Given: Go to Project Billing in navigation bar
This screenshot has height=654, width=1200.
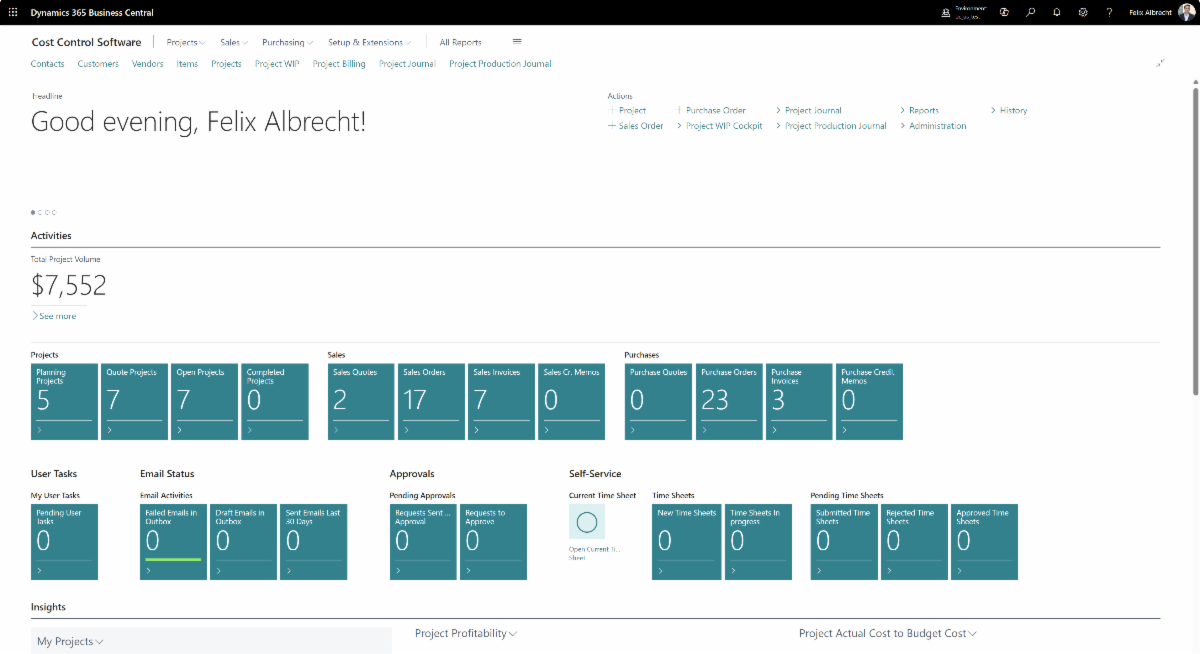Looking at the screenshot, I should coord(339,64).
